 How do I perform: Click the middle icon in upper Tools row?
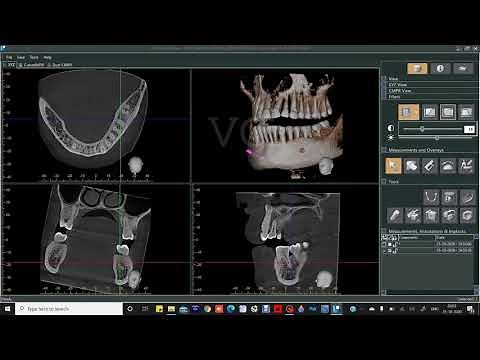point(449,197)
